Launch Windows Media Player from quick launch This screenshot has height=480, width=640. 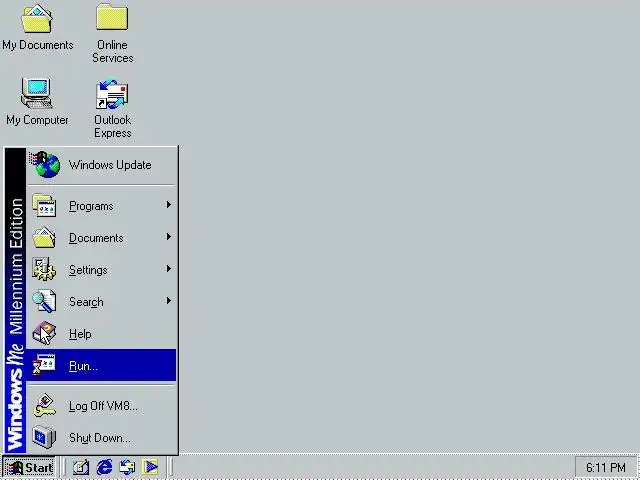pyautogui.click(x=150, y=467)
